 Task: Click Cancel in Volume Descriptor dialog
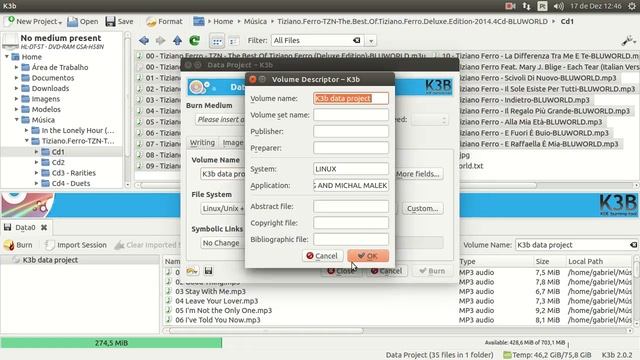tap(322, 256)
